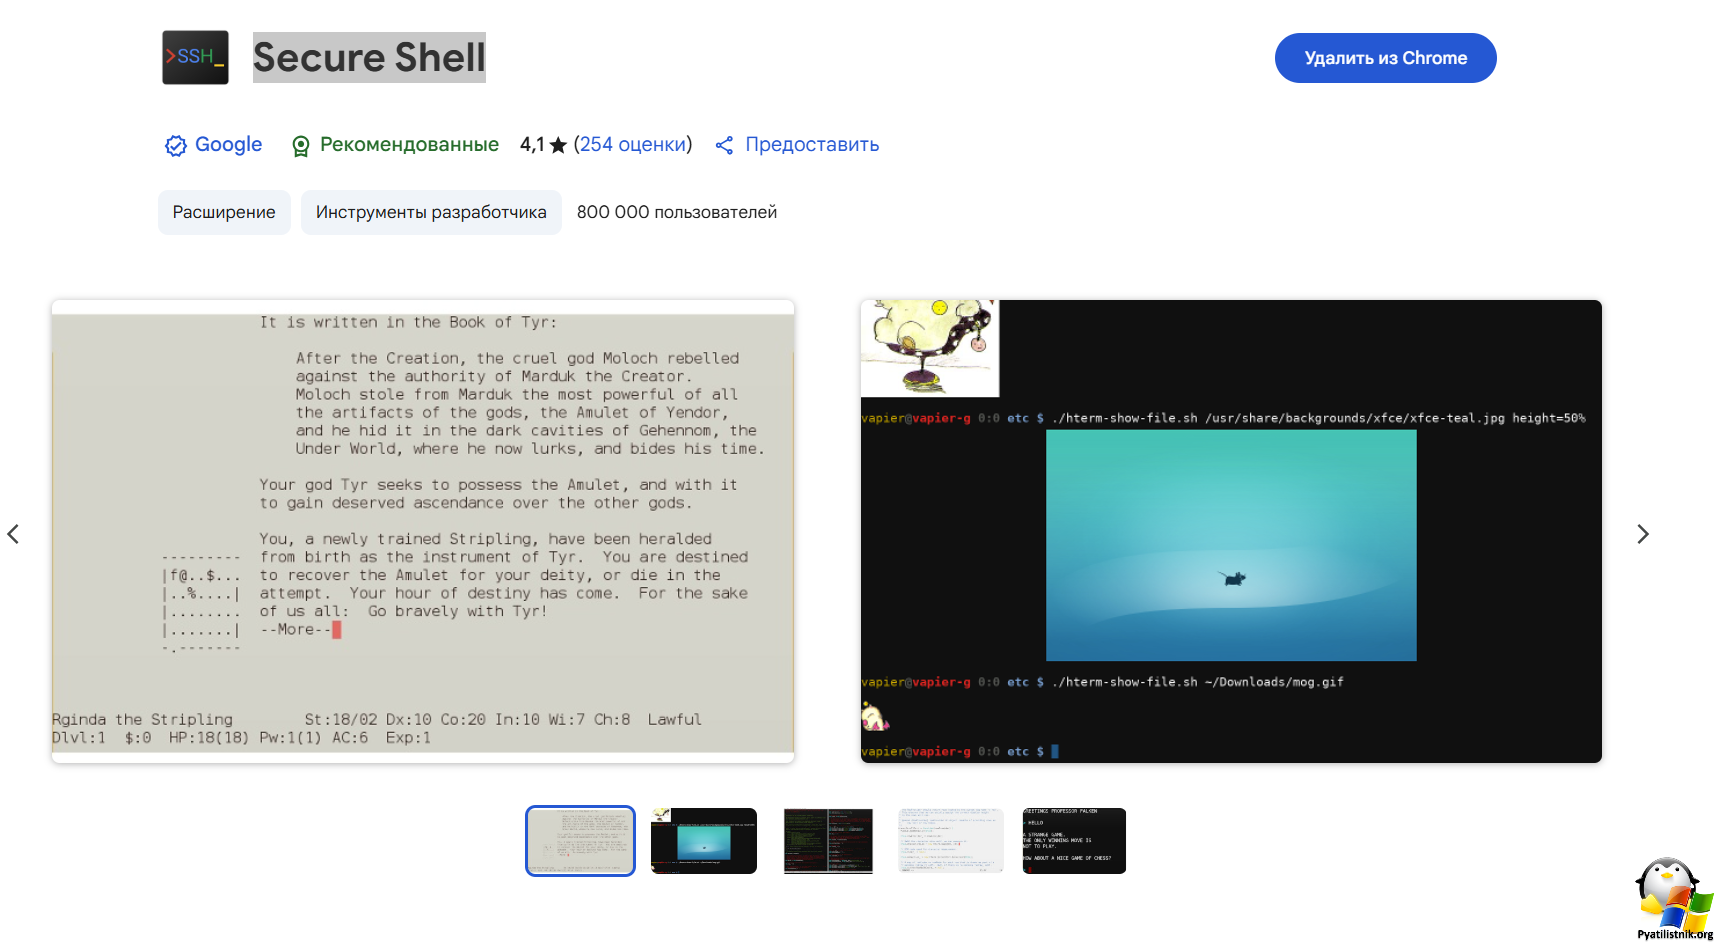Open the 254 оценки ratings link

pyautogui.click(x=633, y=144)
